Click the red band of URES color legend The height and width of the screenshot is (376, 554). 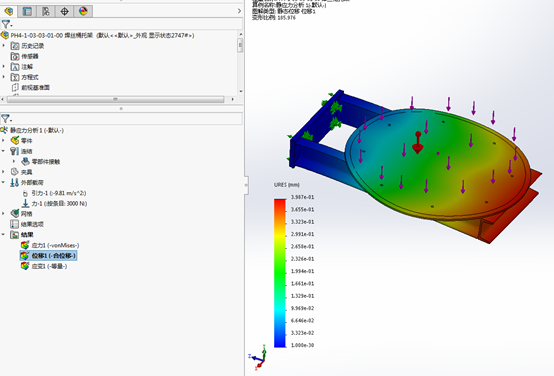[x=280, y=205]
